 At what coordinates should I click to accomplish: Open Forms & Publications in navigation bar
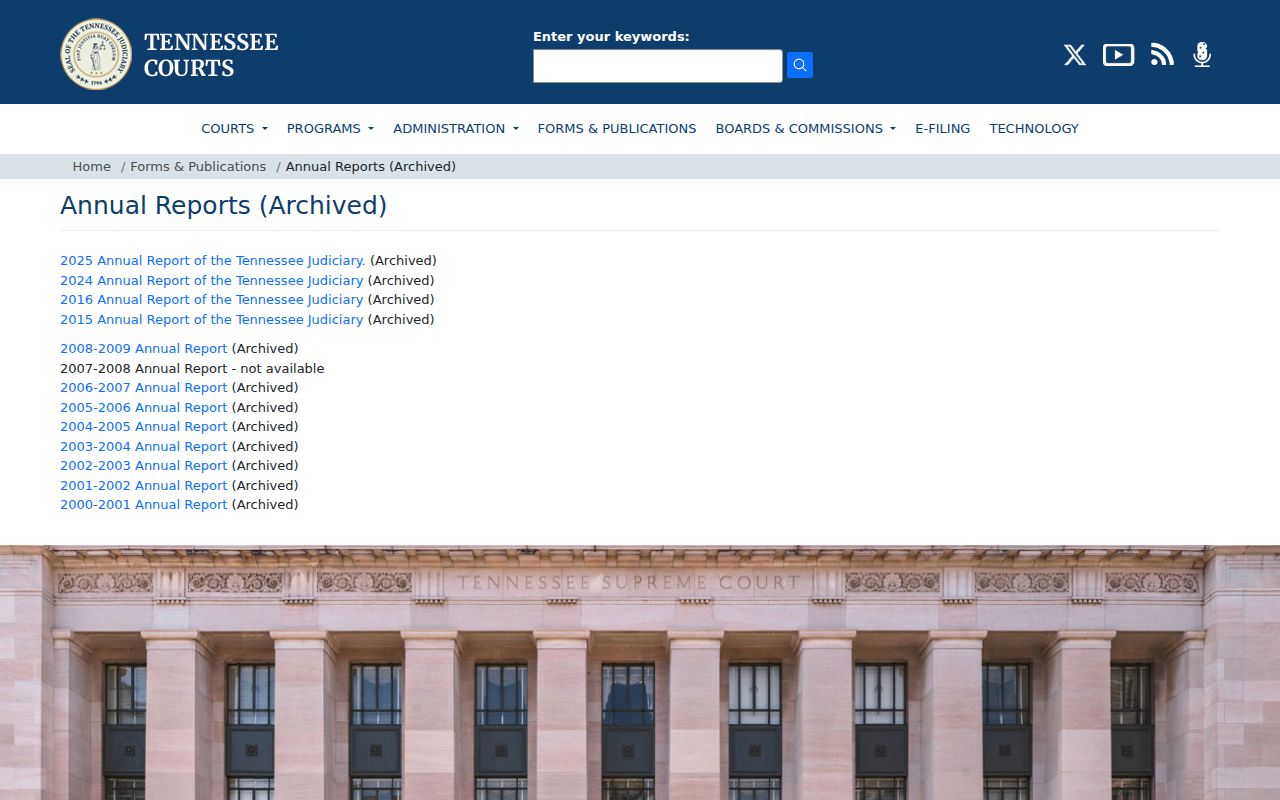[x=617, y=128]
